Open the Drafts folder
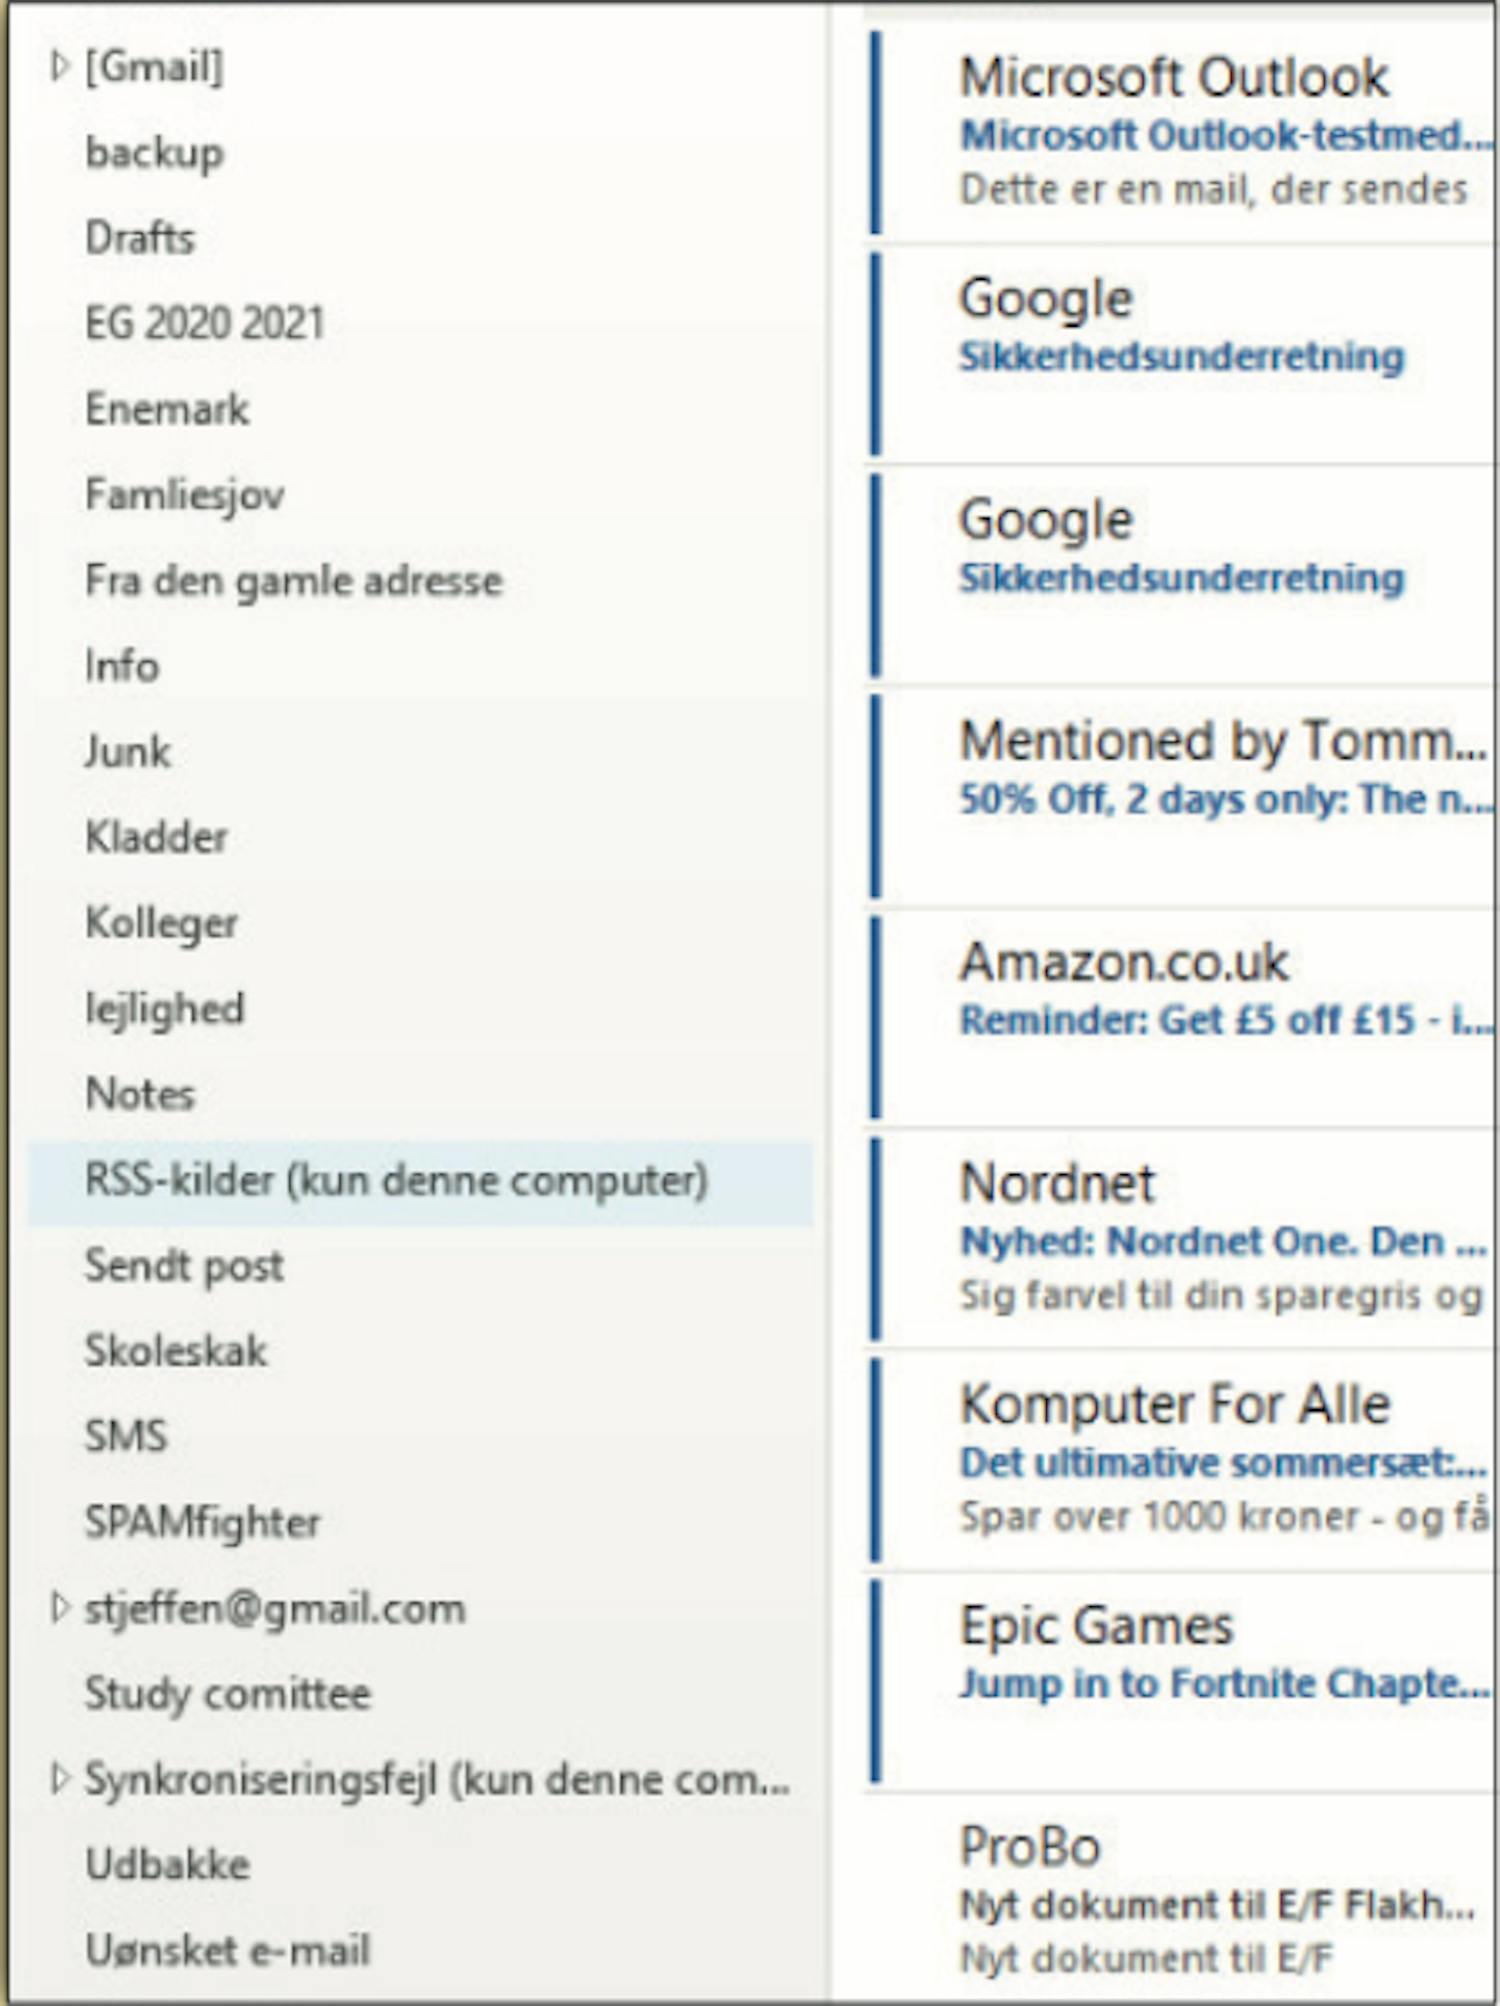 pyautogui.click(x=140, y=238)
